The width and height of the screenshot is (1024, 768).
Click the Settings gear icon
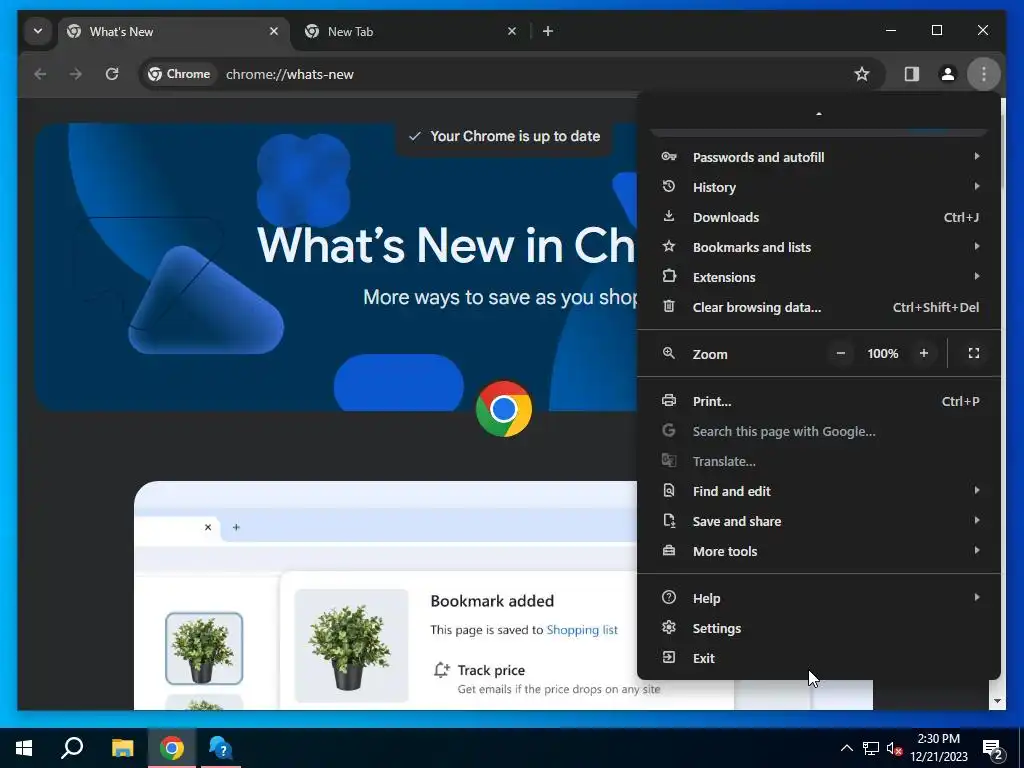(669, 628)
